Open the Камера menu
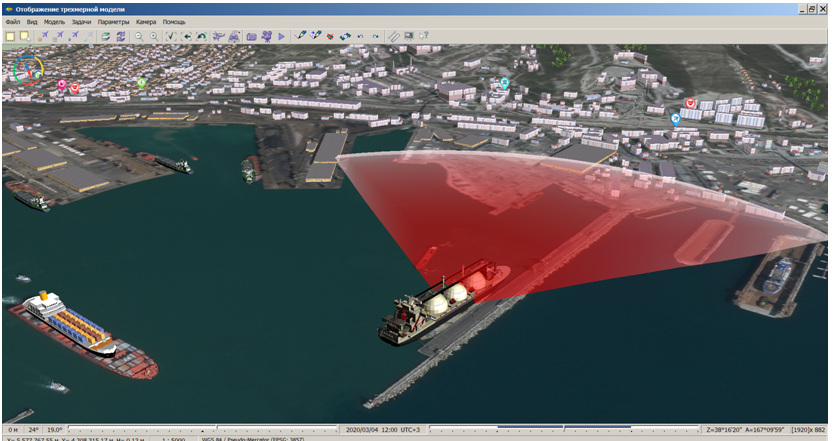The image size is (834, 441). [146, 21]
